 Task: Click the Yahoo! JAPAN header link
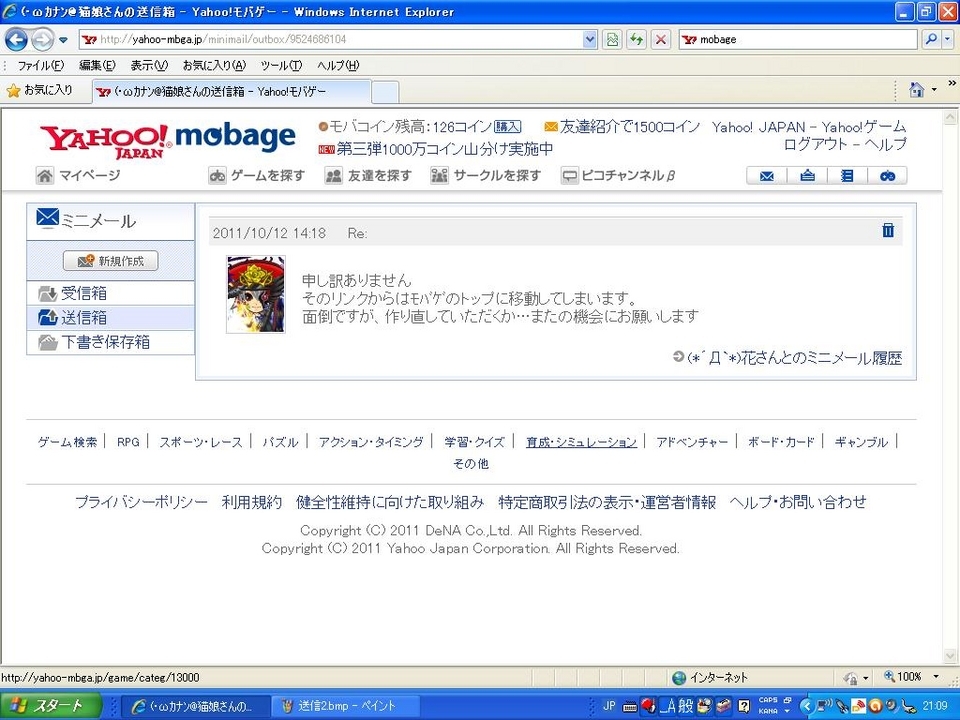[758, 127]
